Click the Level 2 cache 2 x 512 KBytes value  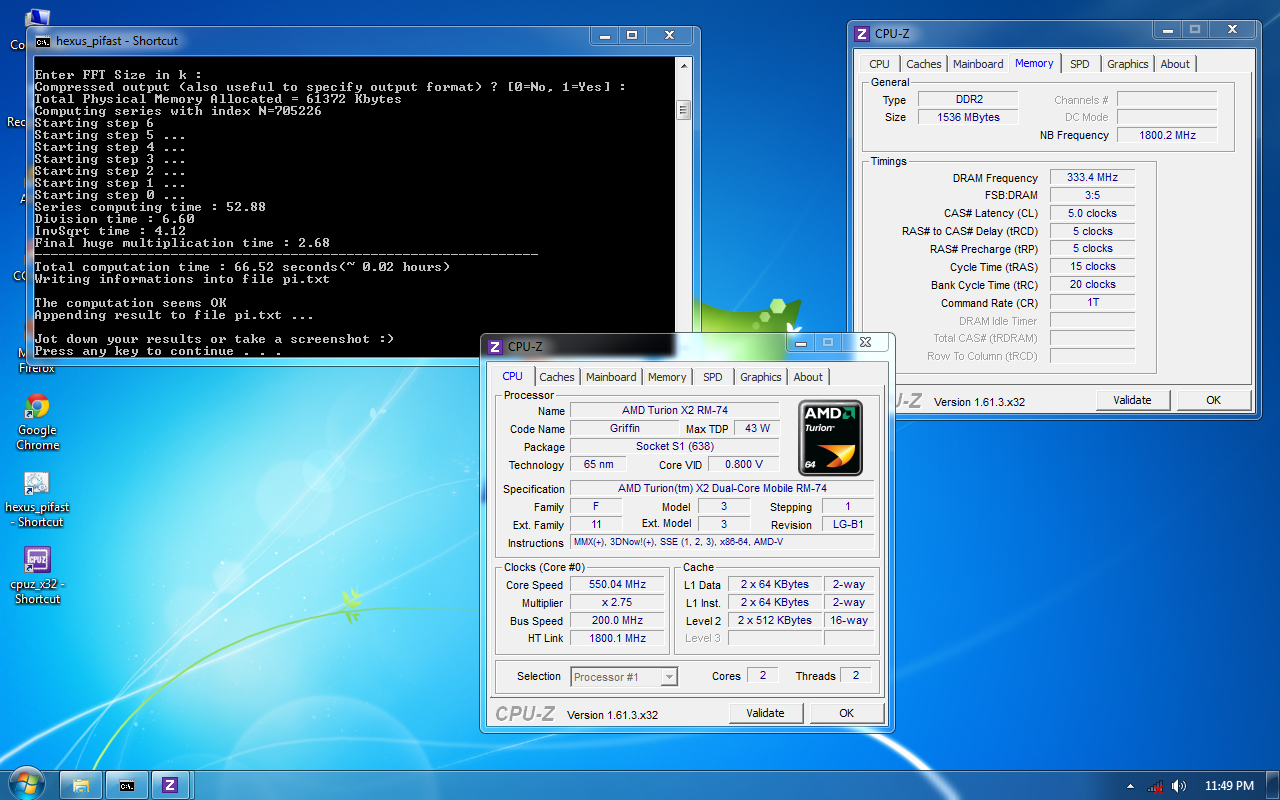[x=776, y=621]
